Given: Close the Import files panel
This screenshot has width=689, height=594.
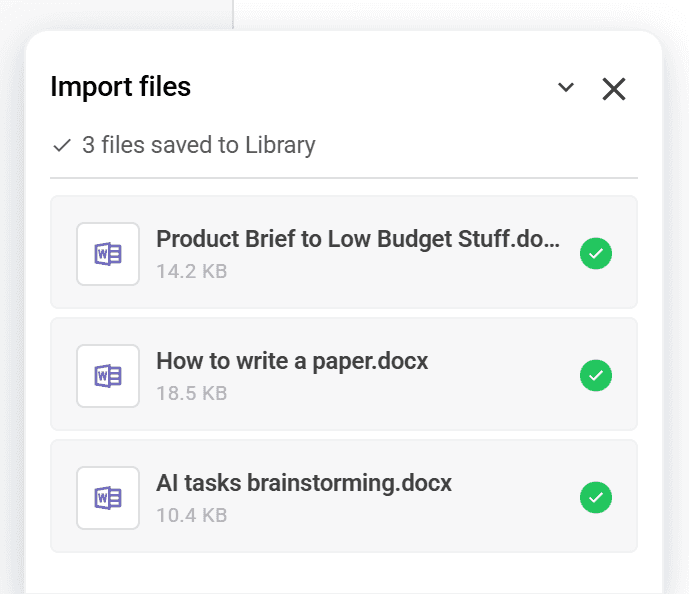Looking at the screenshot, I should point(613,89).
